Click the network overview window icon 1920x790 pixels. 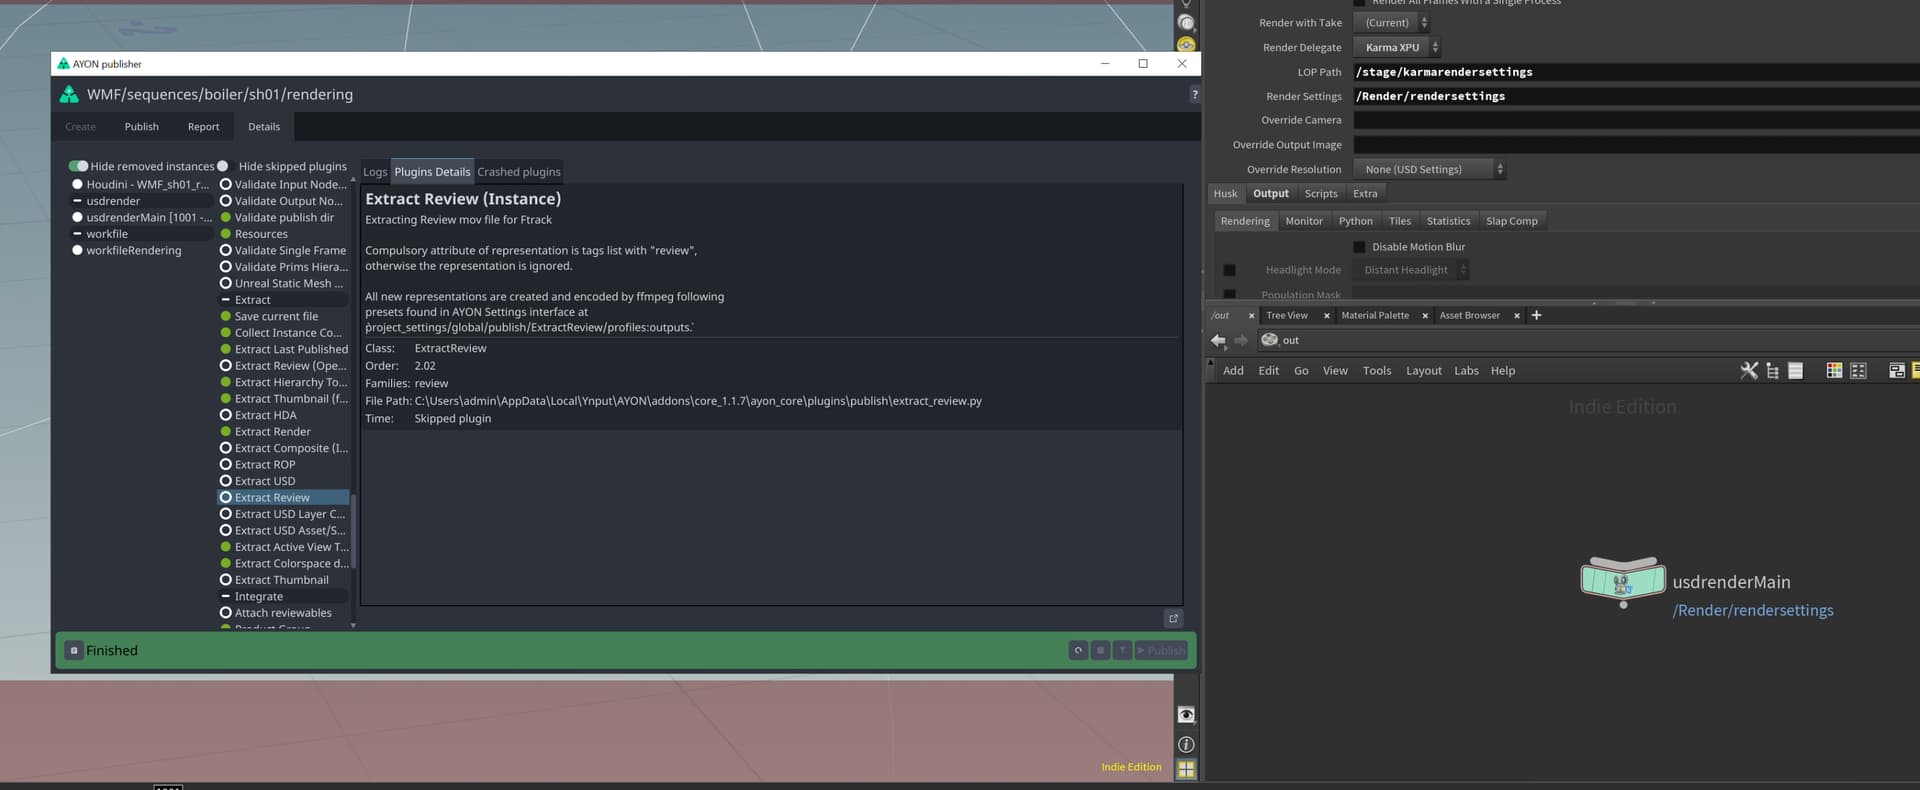pyautogui.click(x=1896, y=370)
